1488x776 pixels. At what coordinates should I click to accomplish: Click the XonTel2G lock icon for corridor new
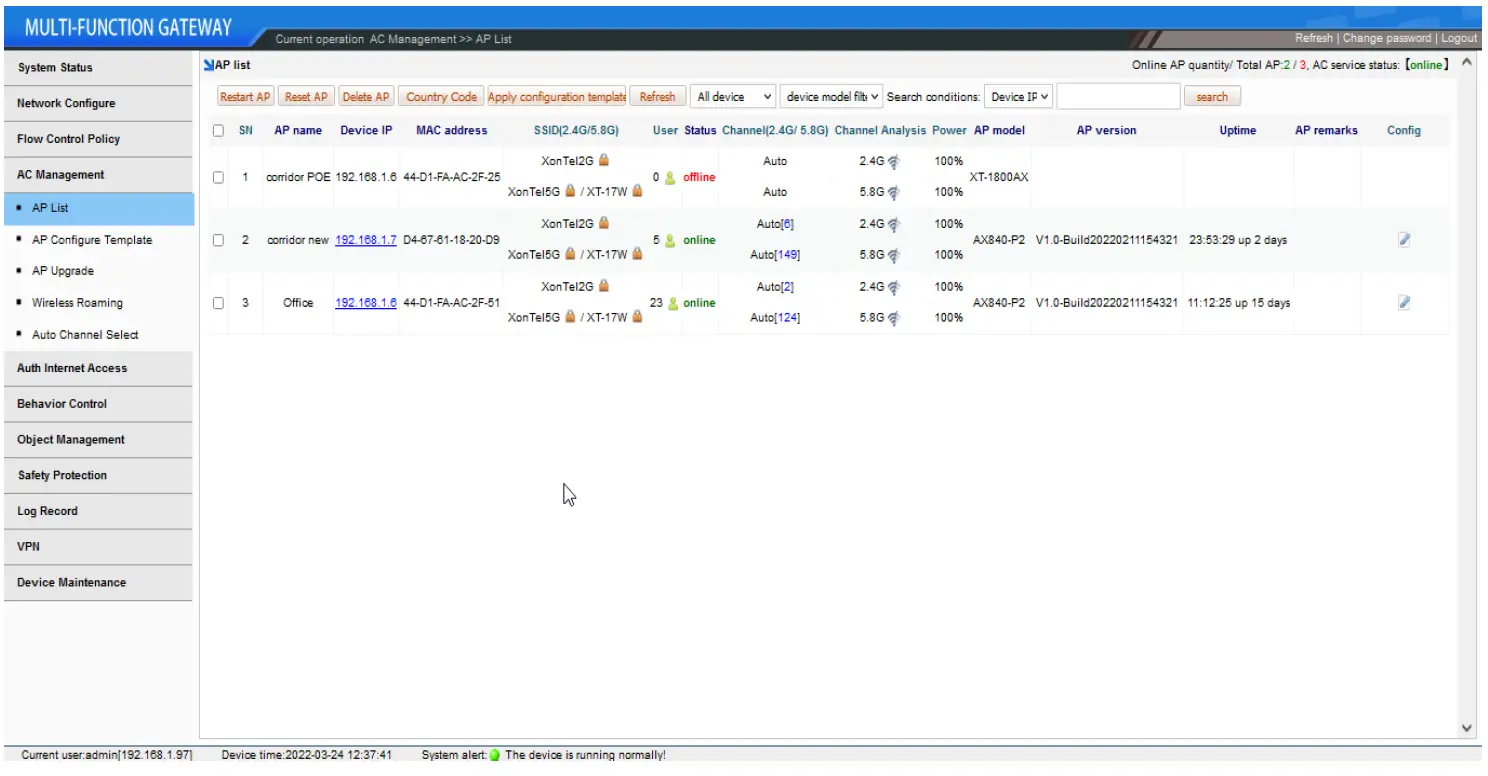604,223
